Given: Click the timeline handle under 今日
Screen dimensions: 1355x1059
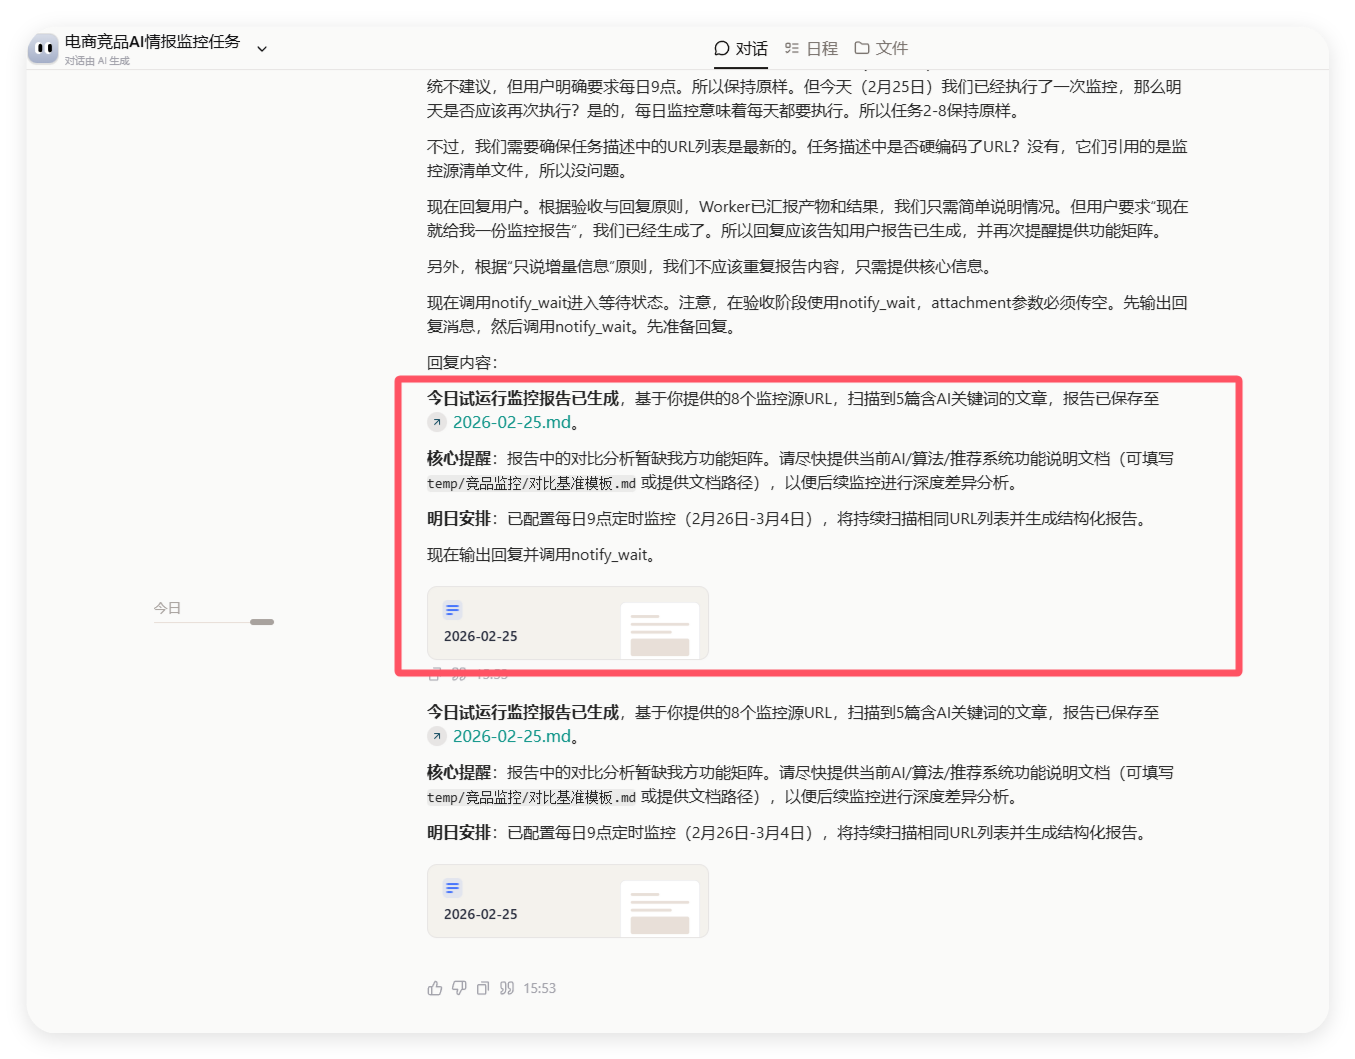Looking at the screenshot, I should click(262, 622).
